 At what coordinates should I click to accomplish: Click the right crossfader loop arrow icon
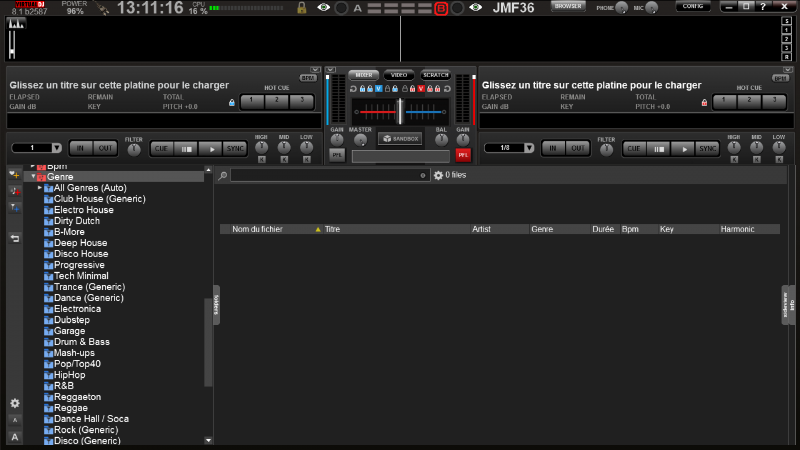447,89
